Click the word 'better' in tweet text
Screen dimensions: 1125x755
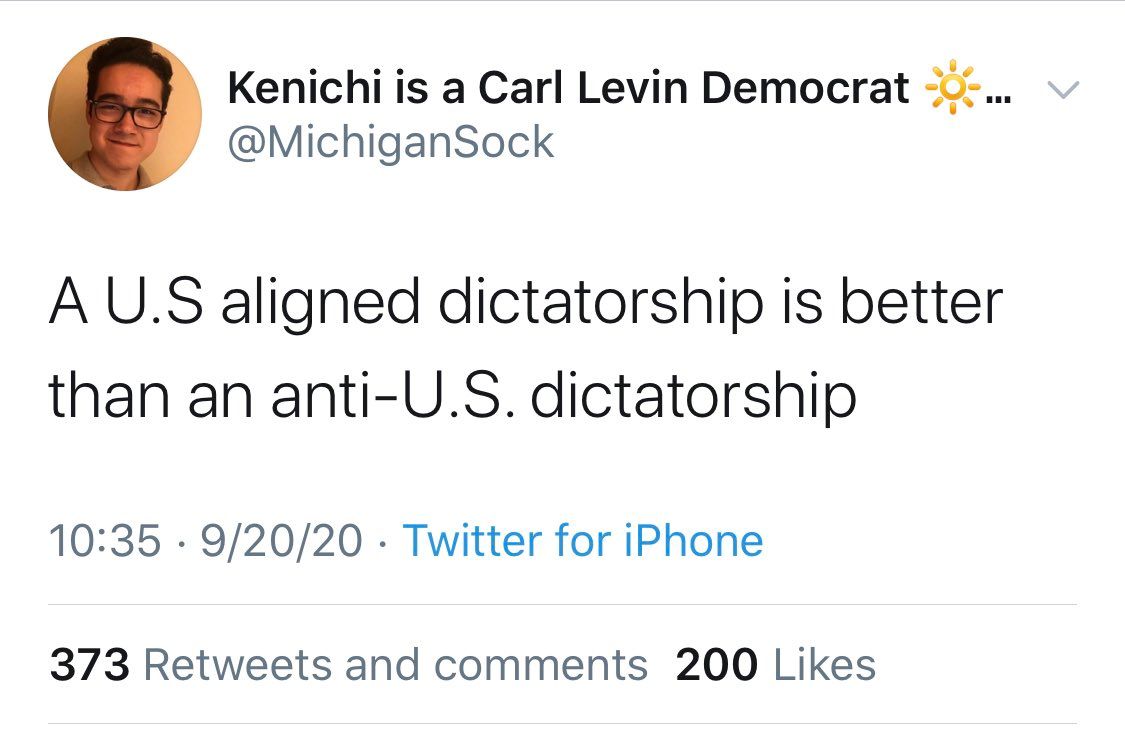click(920, 304)
